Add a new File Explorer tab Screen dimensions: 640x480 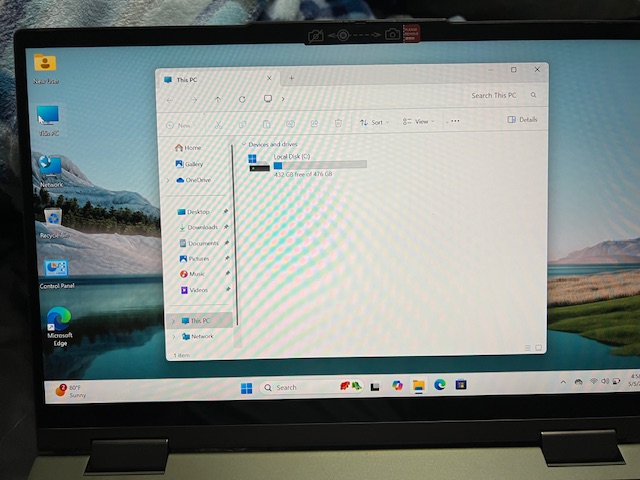point(291,78)
